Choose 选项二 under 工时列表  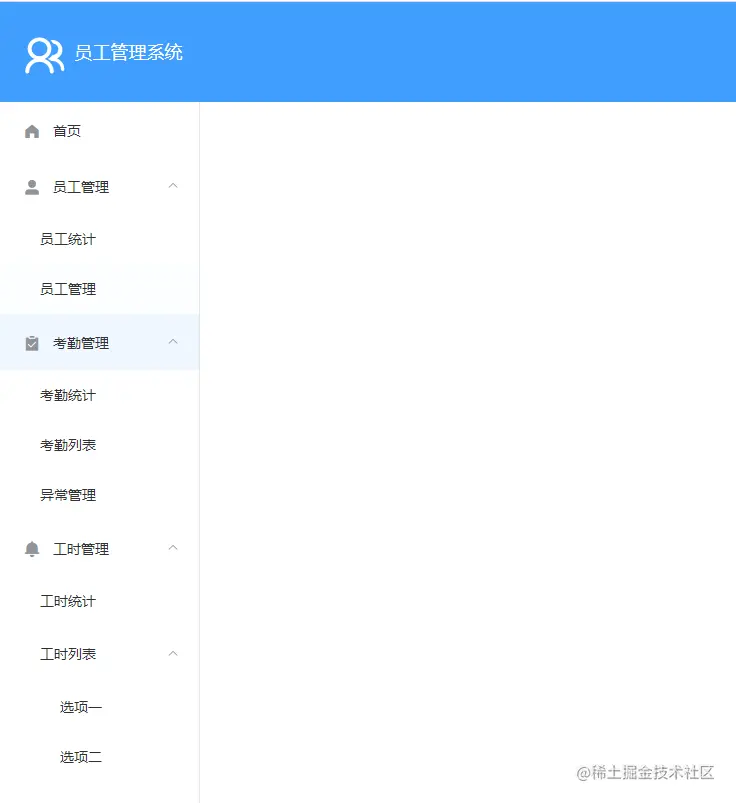tap(99, 757)
